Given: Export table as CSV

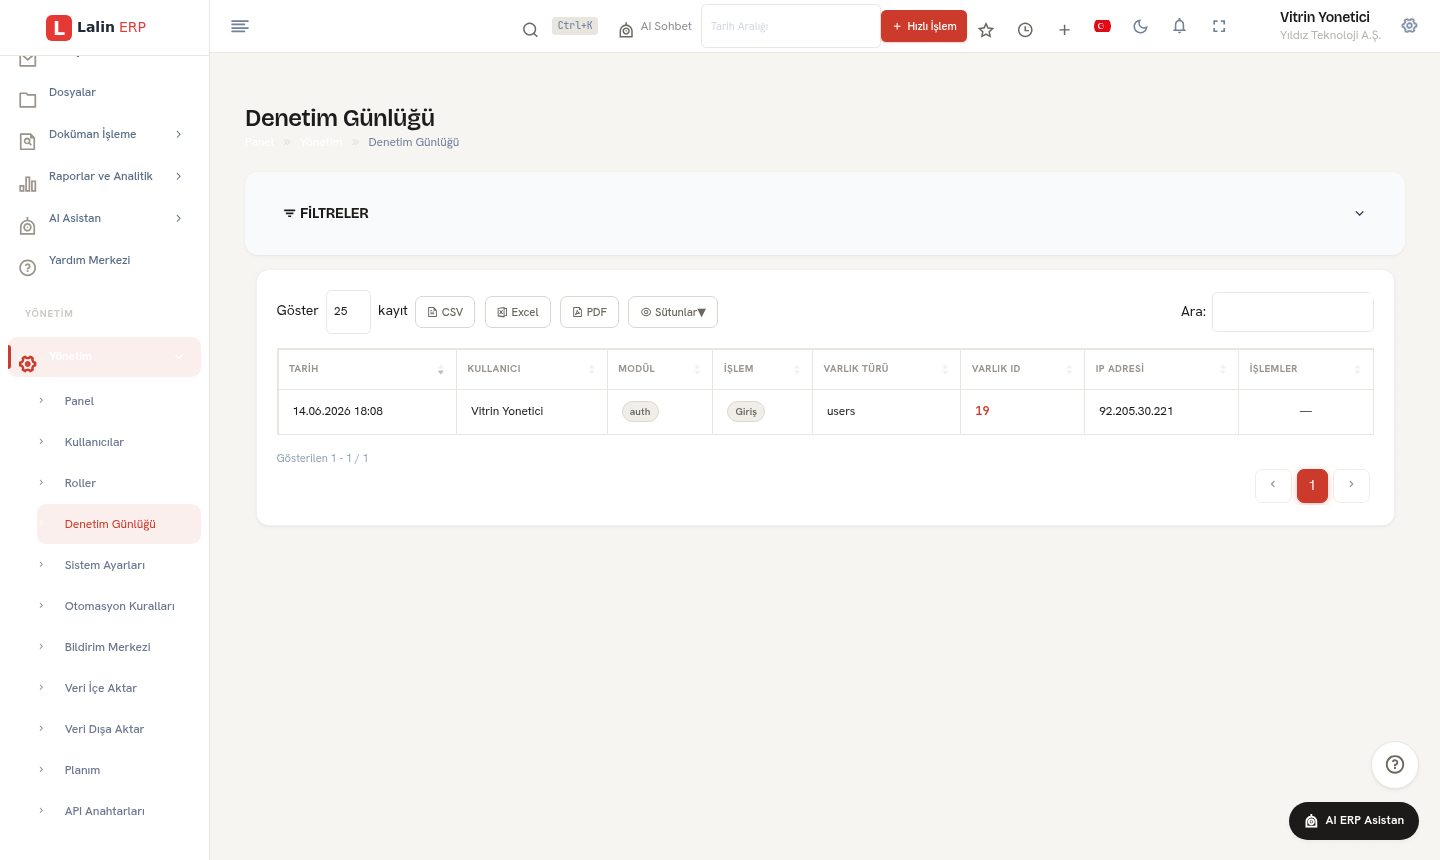Looking at the screenshot, I should [x=445, y=312].
